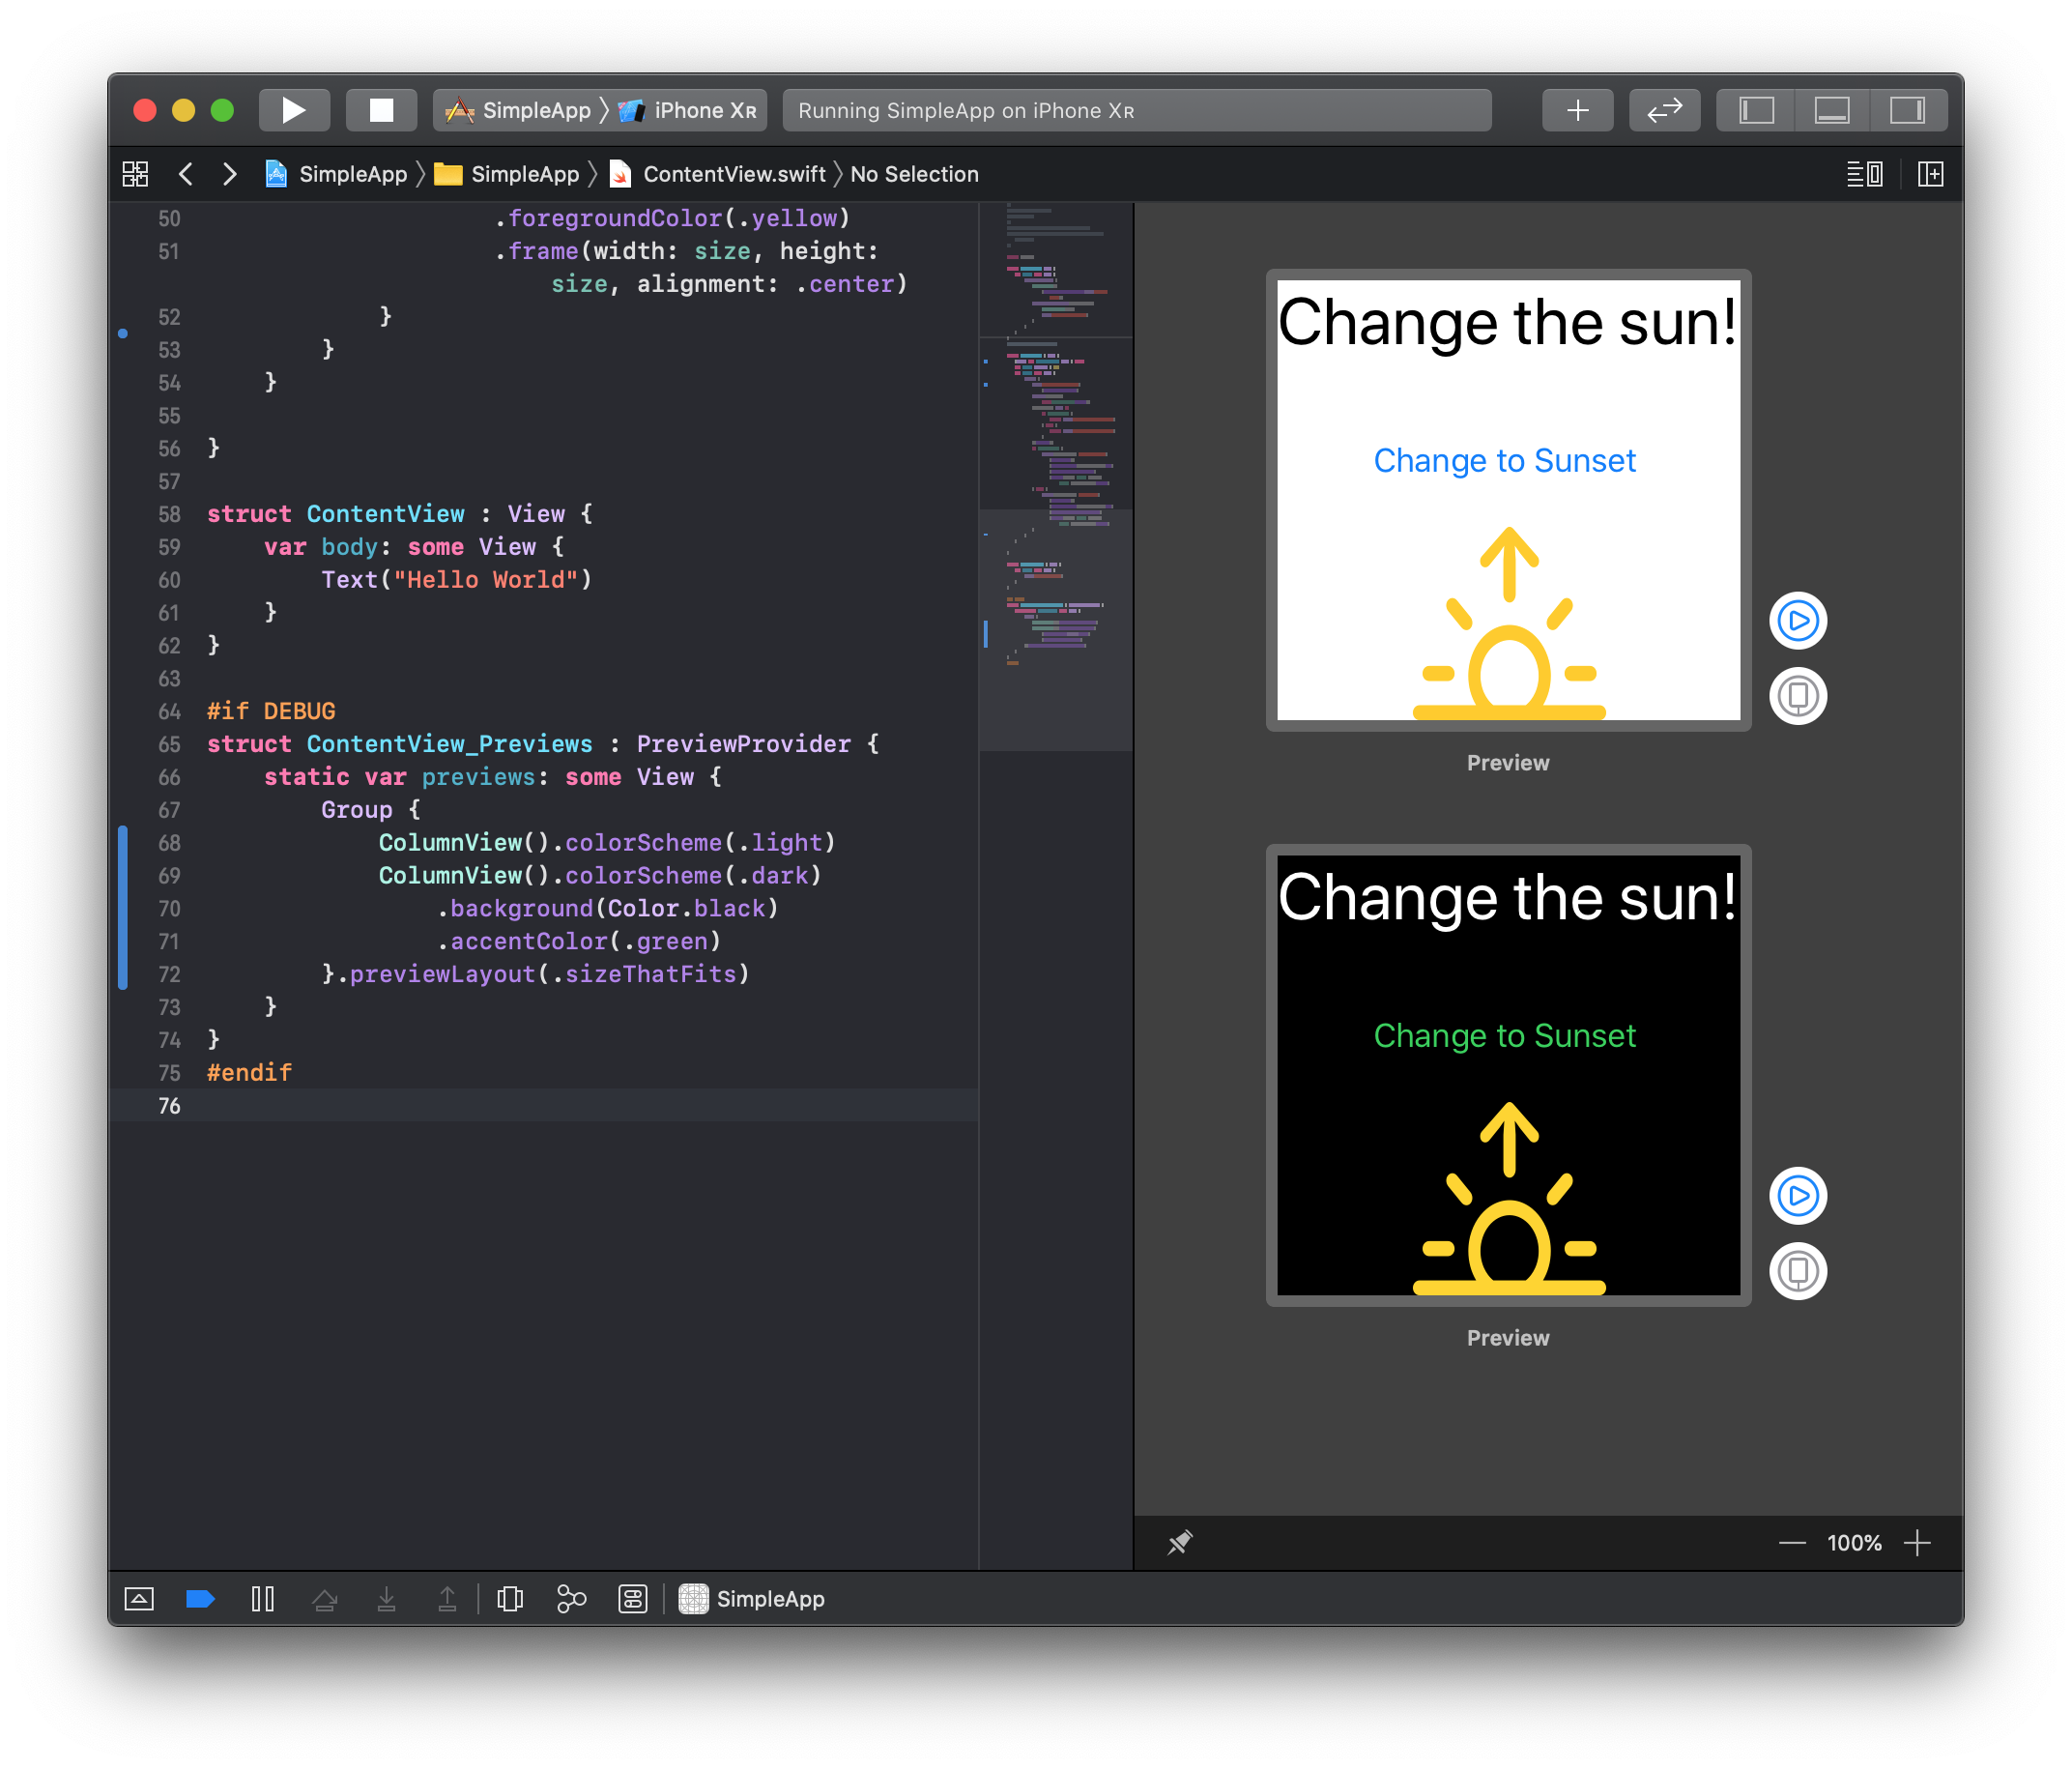This screenshot has width=2072, height=1769.
Task: Click the Step Over button
Action: point(324,1598)
